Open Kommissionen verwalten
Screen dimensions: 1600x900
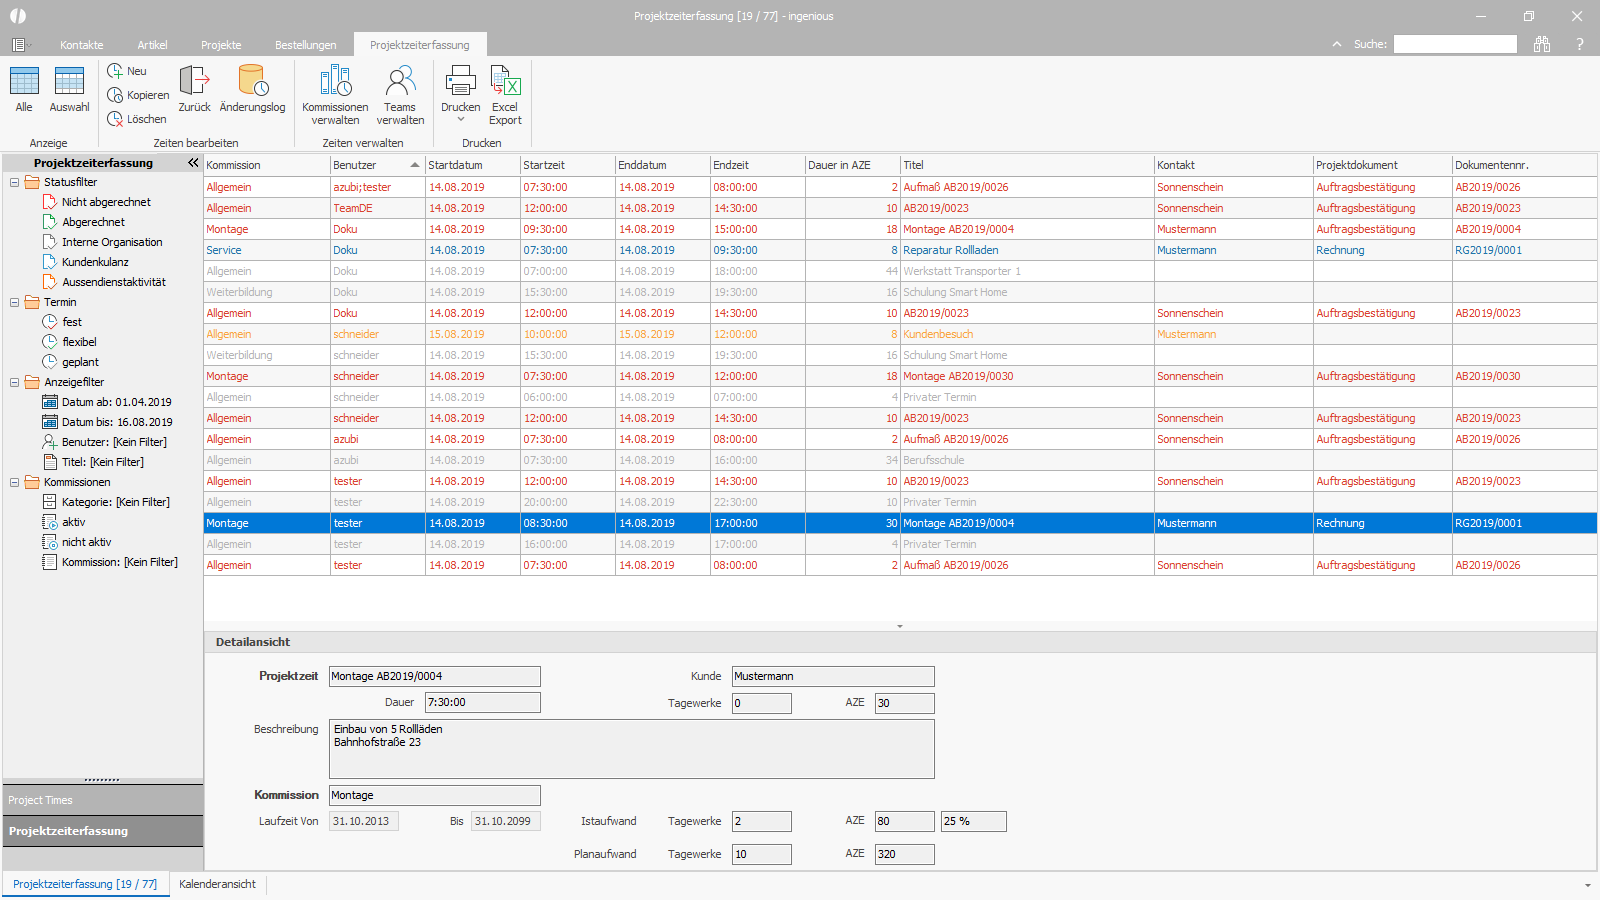tap(335, 82)
